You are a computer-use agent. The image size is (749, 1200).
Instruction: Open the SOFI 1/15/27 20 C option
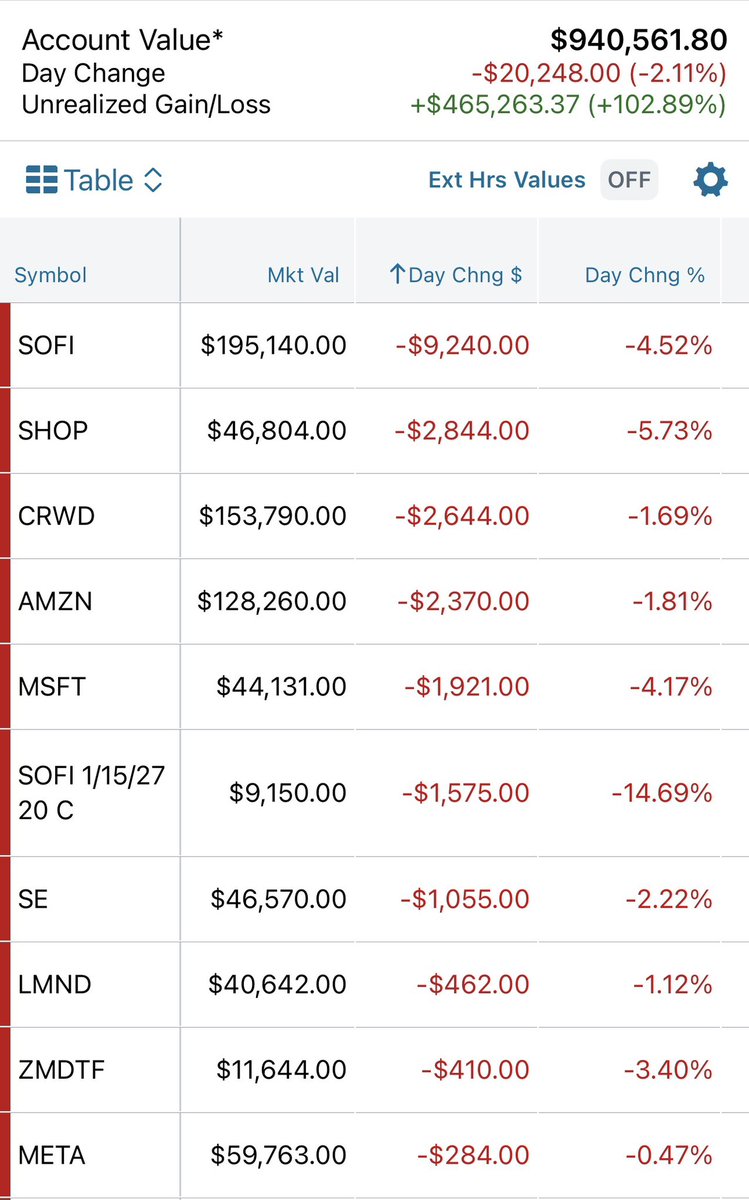pyautogui.click(x=374, y=793)
